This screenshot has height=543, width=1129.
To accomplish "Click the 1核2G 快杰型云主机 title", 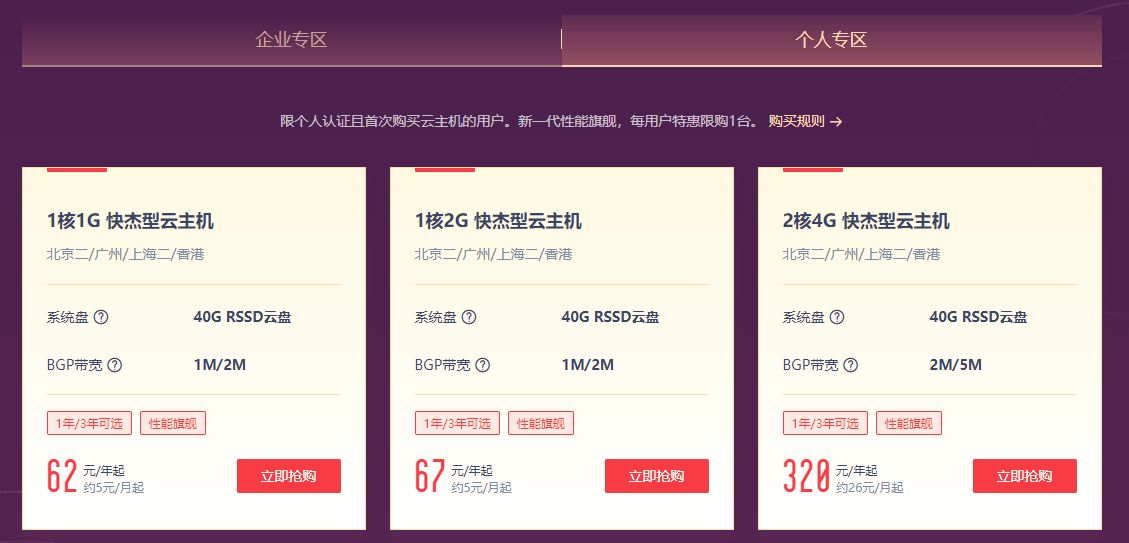I will 498,221.
